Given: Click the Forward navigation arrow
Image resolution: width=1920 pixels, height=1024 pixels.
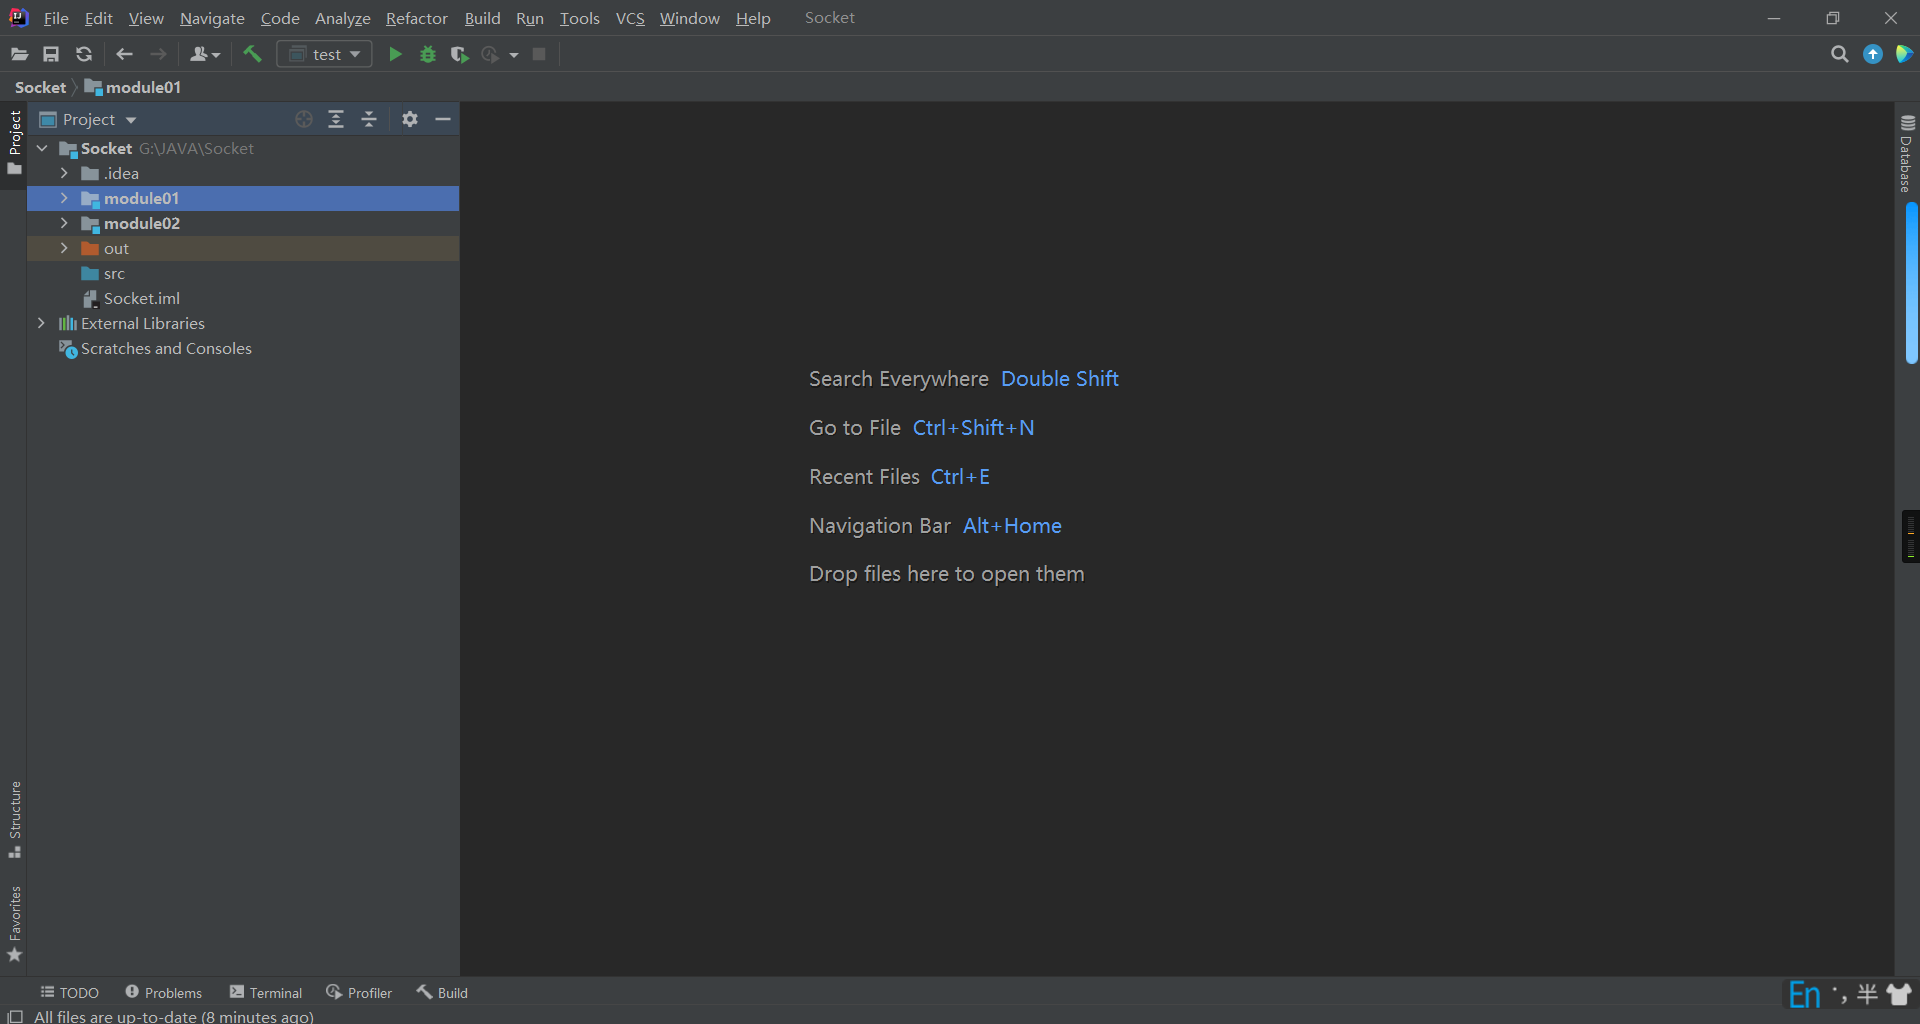Looking at the screenshot, I should [x=158, y=54].
